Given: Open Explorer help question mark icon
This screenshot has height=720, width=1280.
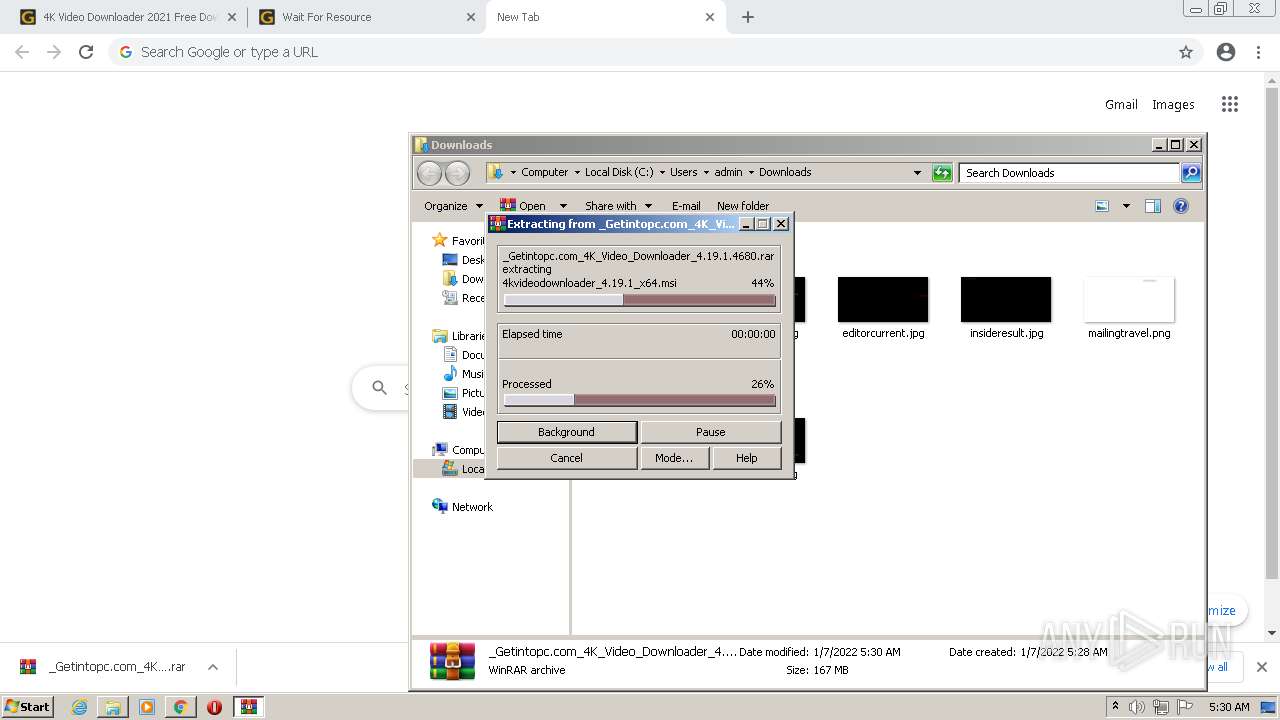Looking at the screenshot, I should [1181, 206].
